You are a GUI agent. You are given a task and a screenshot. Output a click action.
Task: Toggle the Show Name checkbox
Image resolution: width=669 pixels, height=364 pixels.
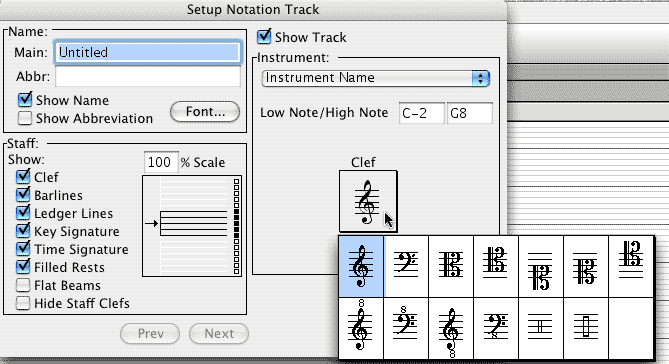click(25, 100)
